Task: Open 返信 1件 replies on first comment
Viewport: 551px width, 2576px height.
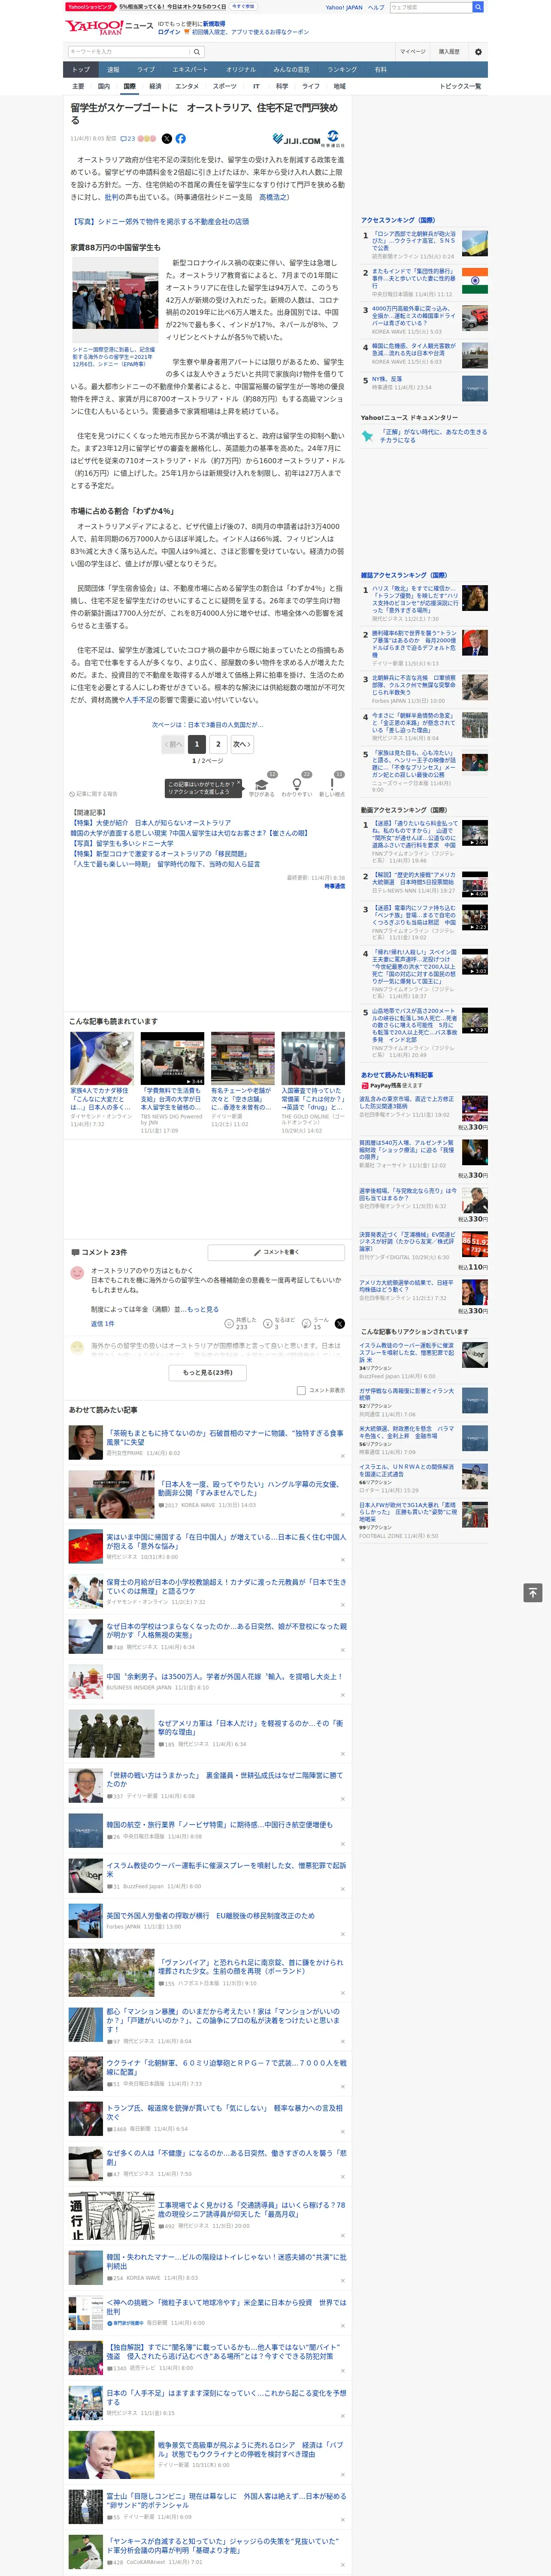Action: click(102, 1323)
